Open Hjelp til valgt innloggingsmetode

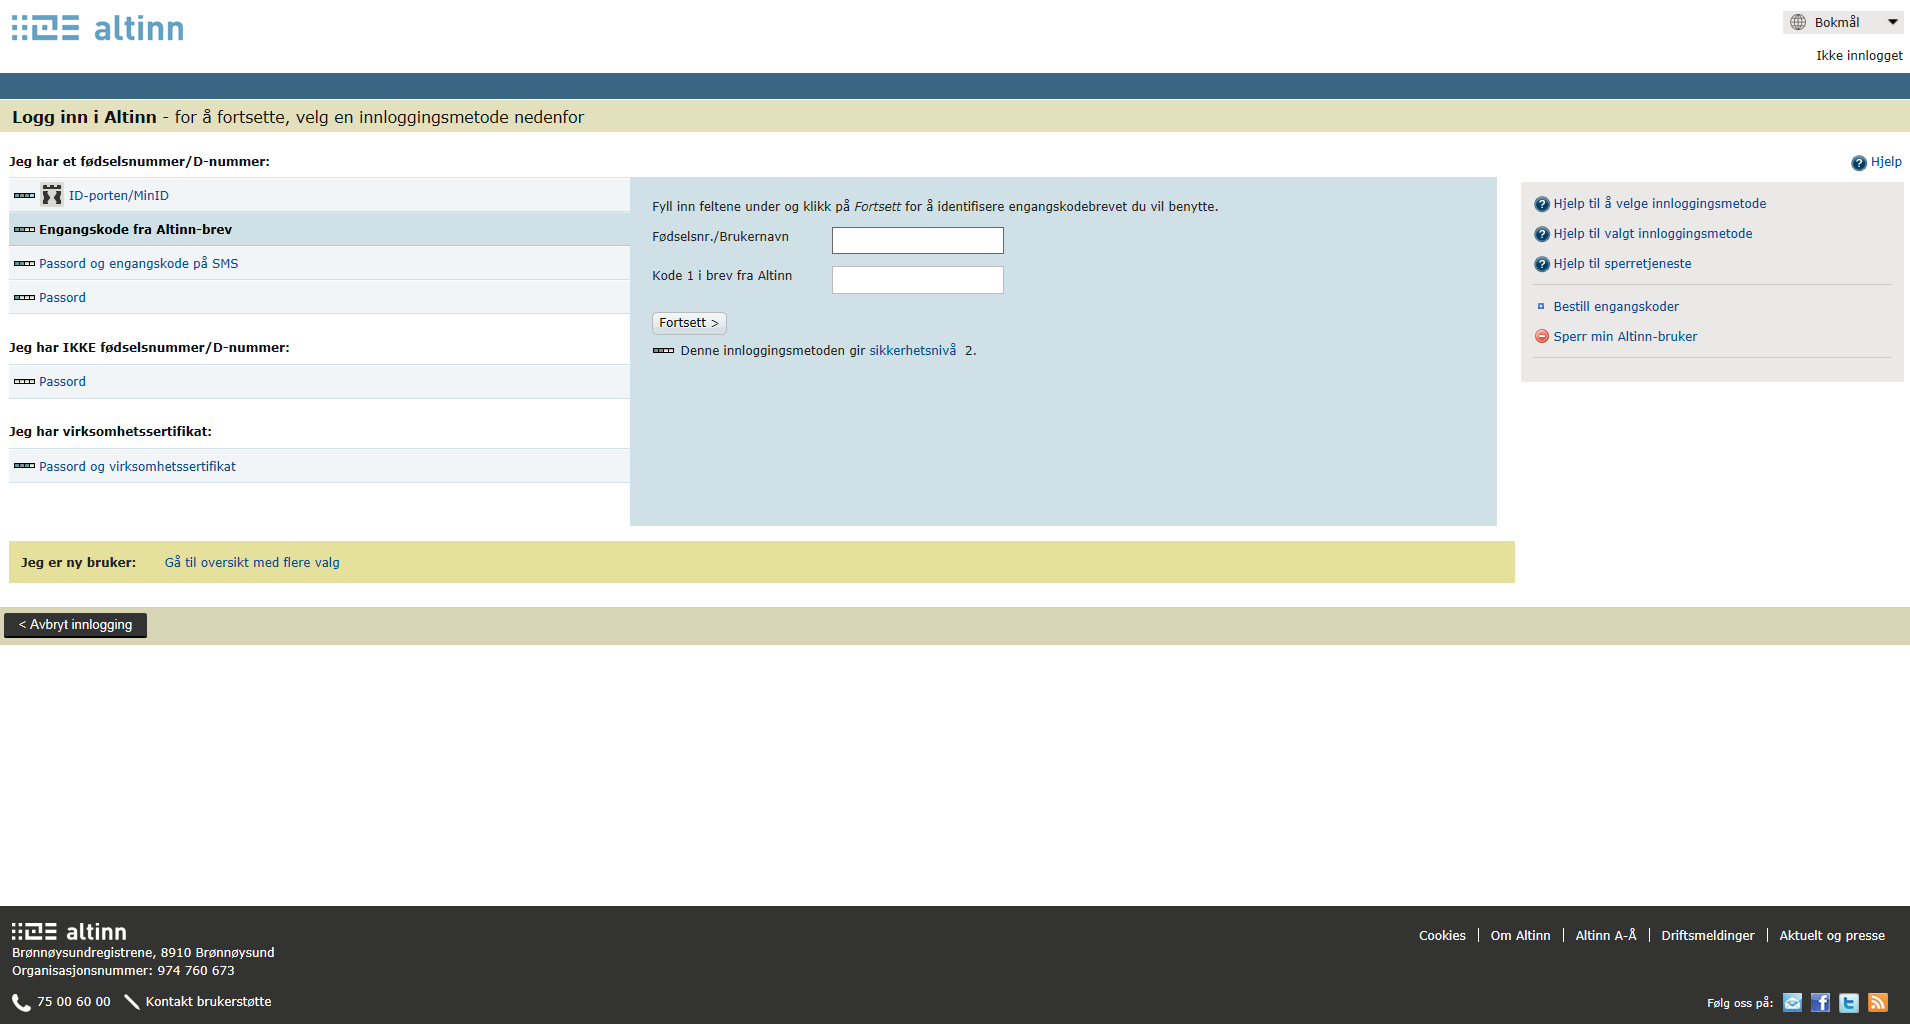point(1652,234)
